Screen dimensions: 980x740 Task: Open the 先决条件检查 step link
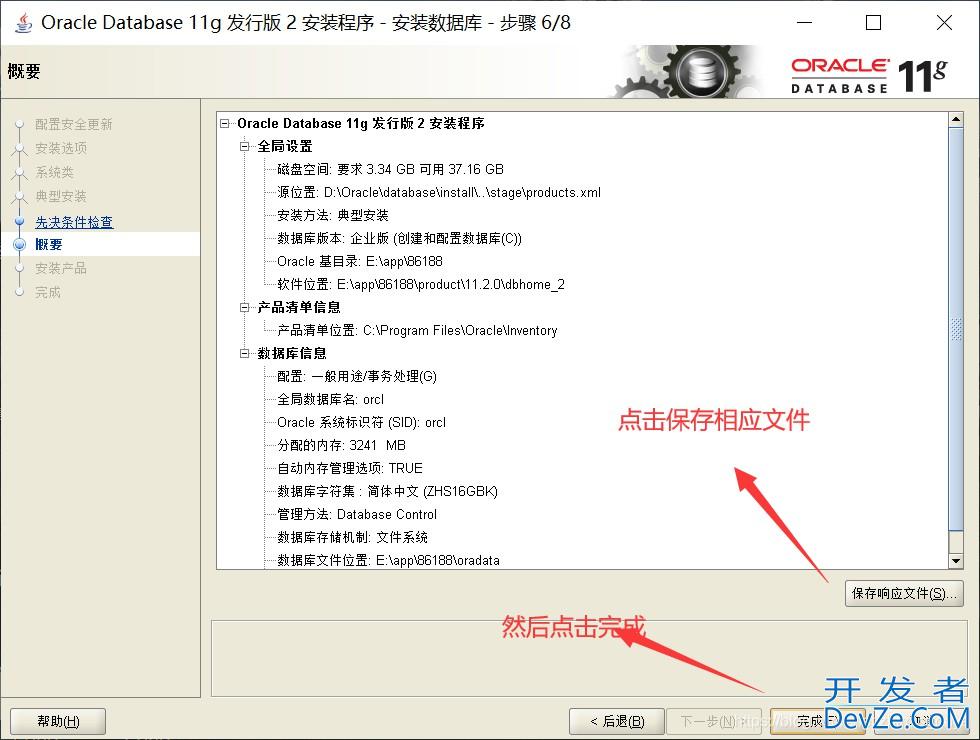[x=74, y=222]
